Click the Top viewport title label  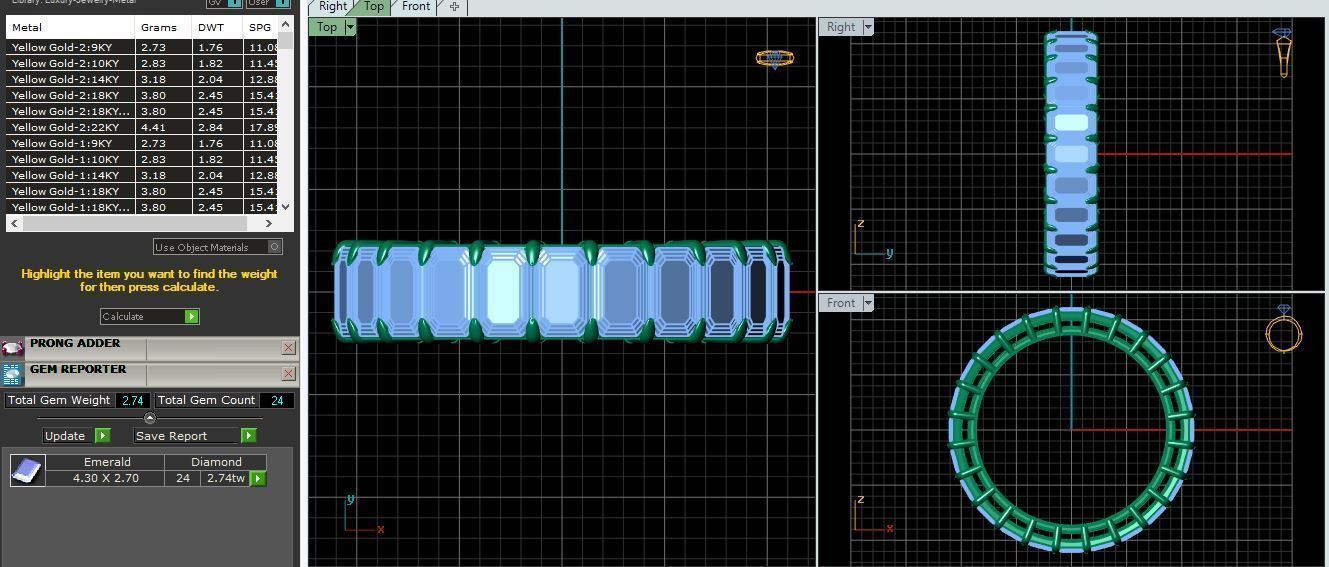point(327,27)
